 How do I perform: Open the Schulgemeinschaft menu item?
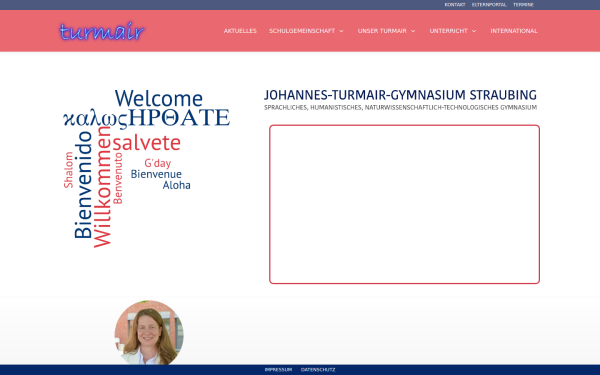302,31
